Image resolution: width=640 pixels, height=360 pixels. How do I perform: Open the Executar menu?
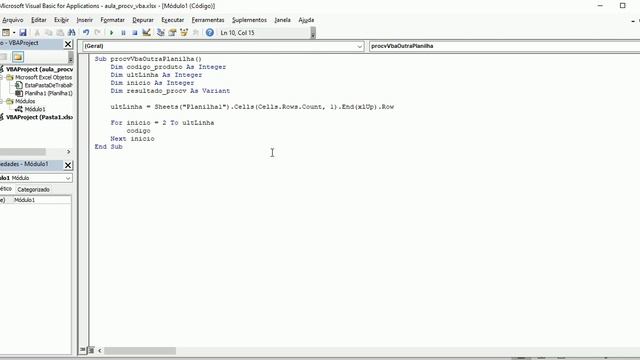coord(172,20)
